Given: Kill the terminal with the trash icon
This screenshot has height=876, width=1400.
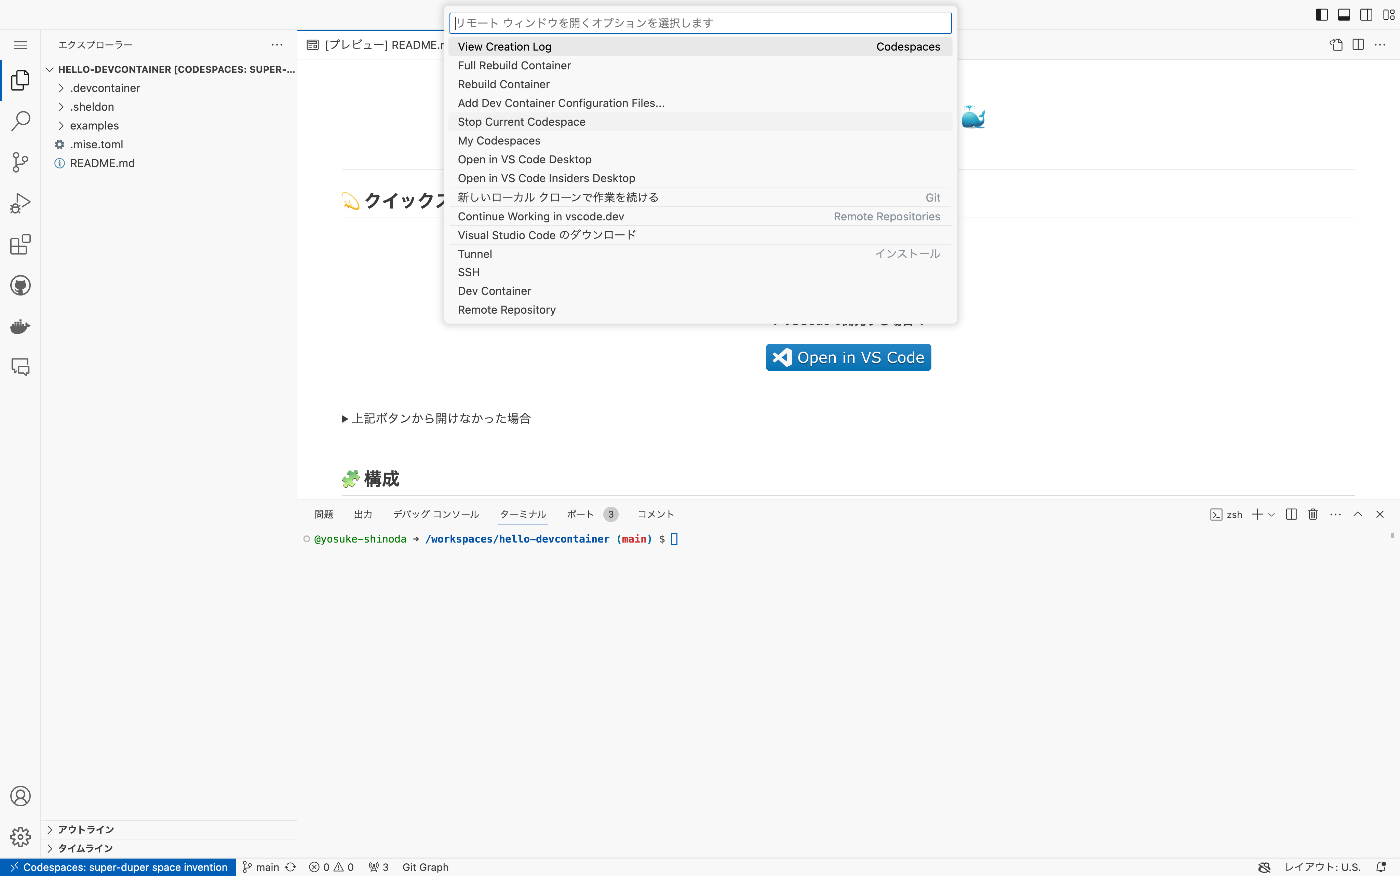Looking at the screenshot, I should (1313, 514).
